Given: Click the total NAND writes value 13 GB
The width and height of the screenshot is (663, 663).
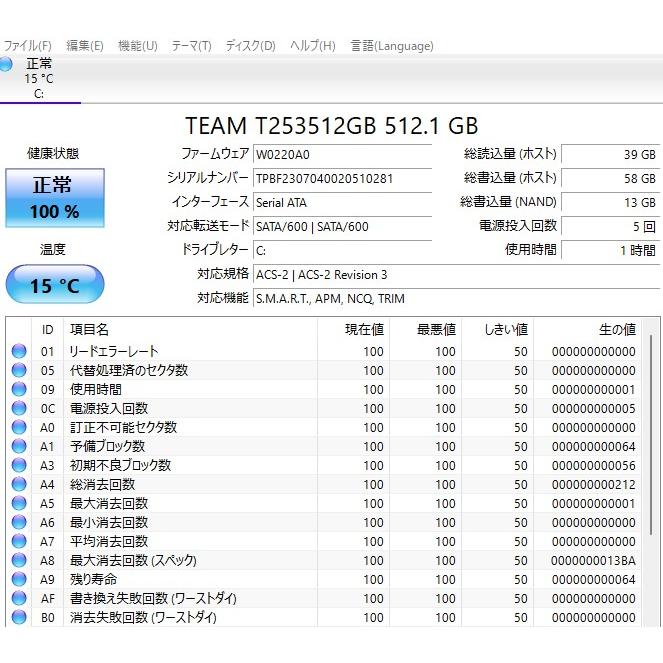Looking at the screenshot, I should click(x=610, y=203).
